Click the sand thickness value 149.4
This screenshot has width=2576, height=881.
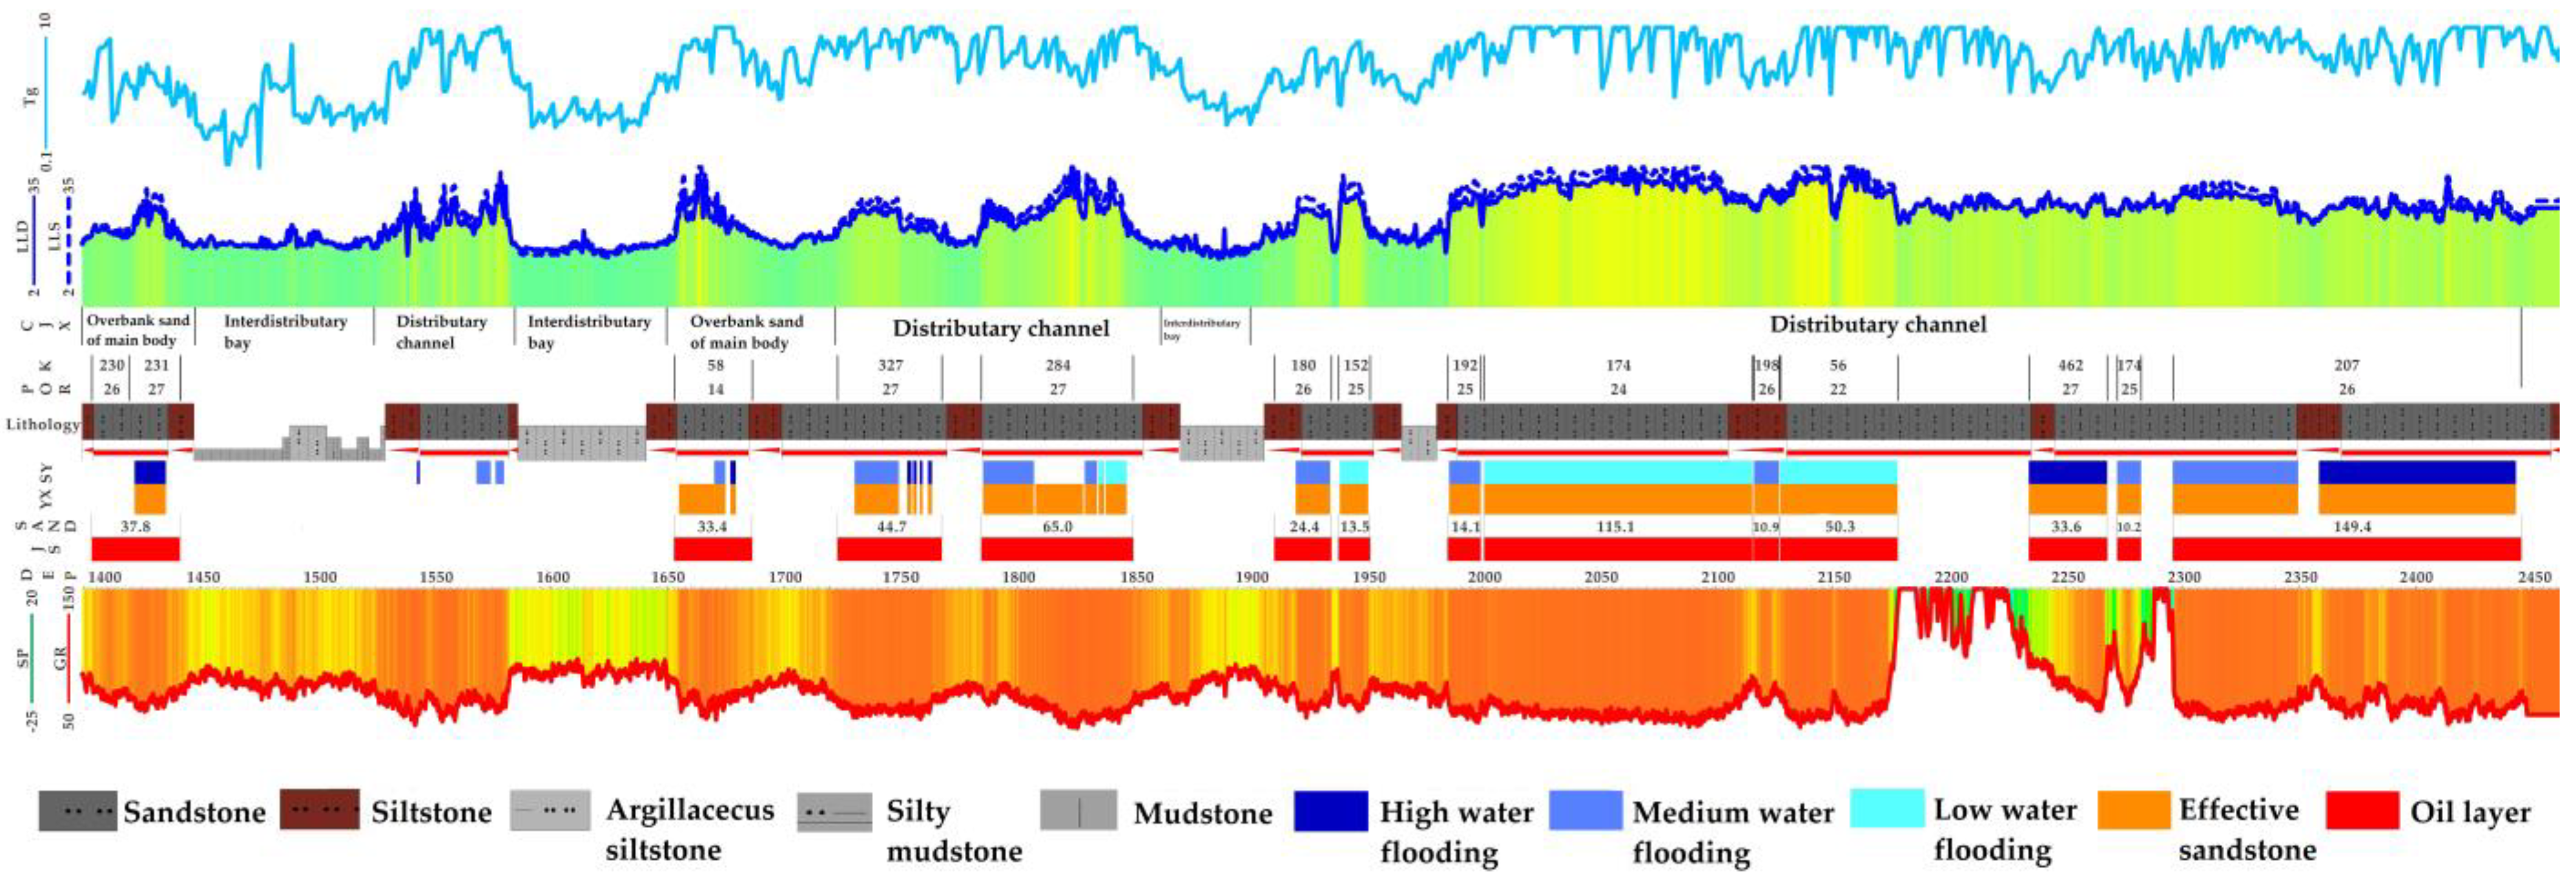2352,526
